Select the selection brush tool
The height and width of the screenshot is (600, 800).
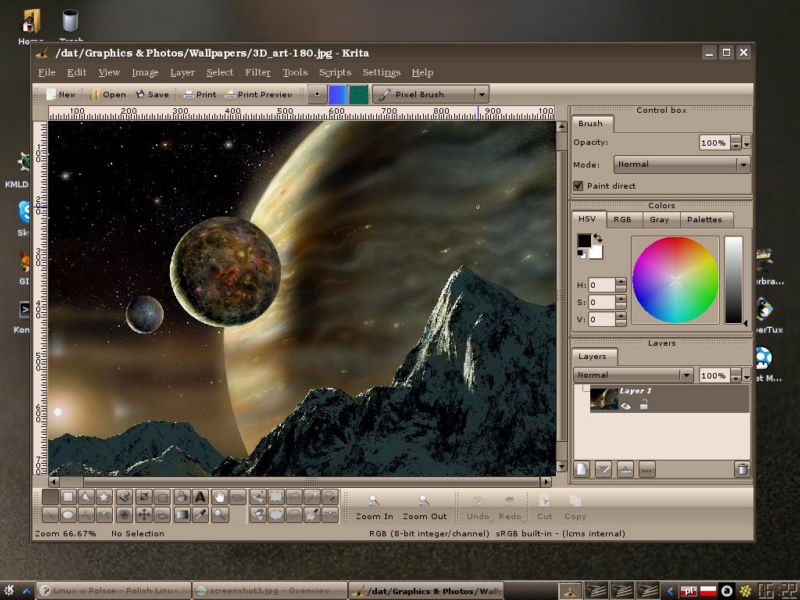click(x=258, y=497)
